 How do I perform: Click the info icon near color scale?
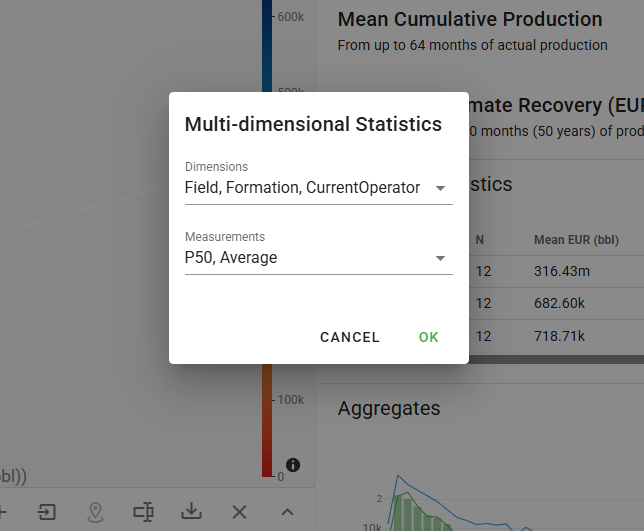(293, 465)
